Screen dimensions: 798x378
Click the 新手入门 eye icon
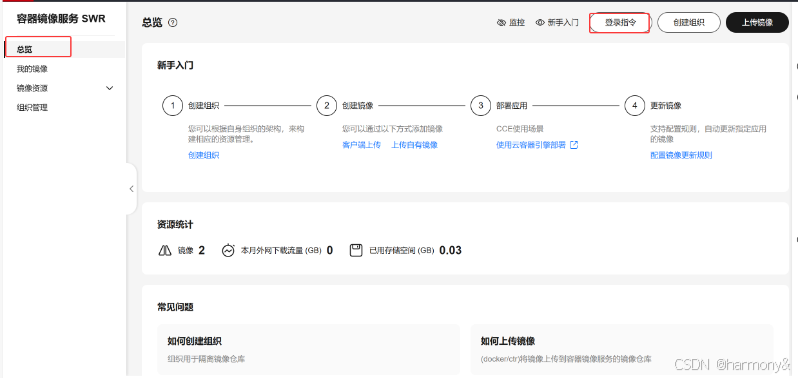point(540,23)
